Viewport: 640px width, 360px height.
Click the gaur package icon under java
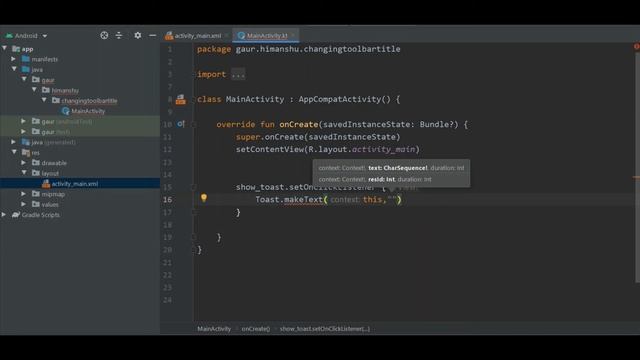36,80
